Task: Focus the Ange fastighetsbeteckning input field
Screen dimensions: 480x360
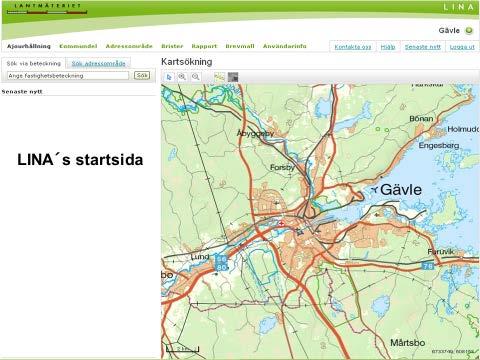Action: point(68,76)
